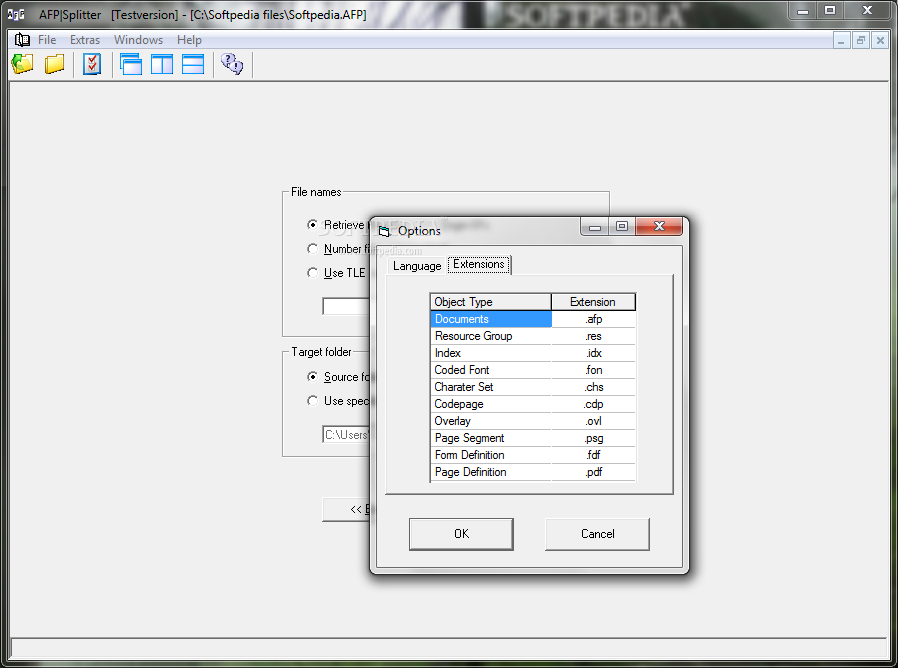Click the .pdf extension cell
This screenshot has height=668, width=898.
coord(594,472)
